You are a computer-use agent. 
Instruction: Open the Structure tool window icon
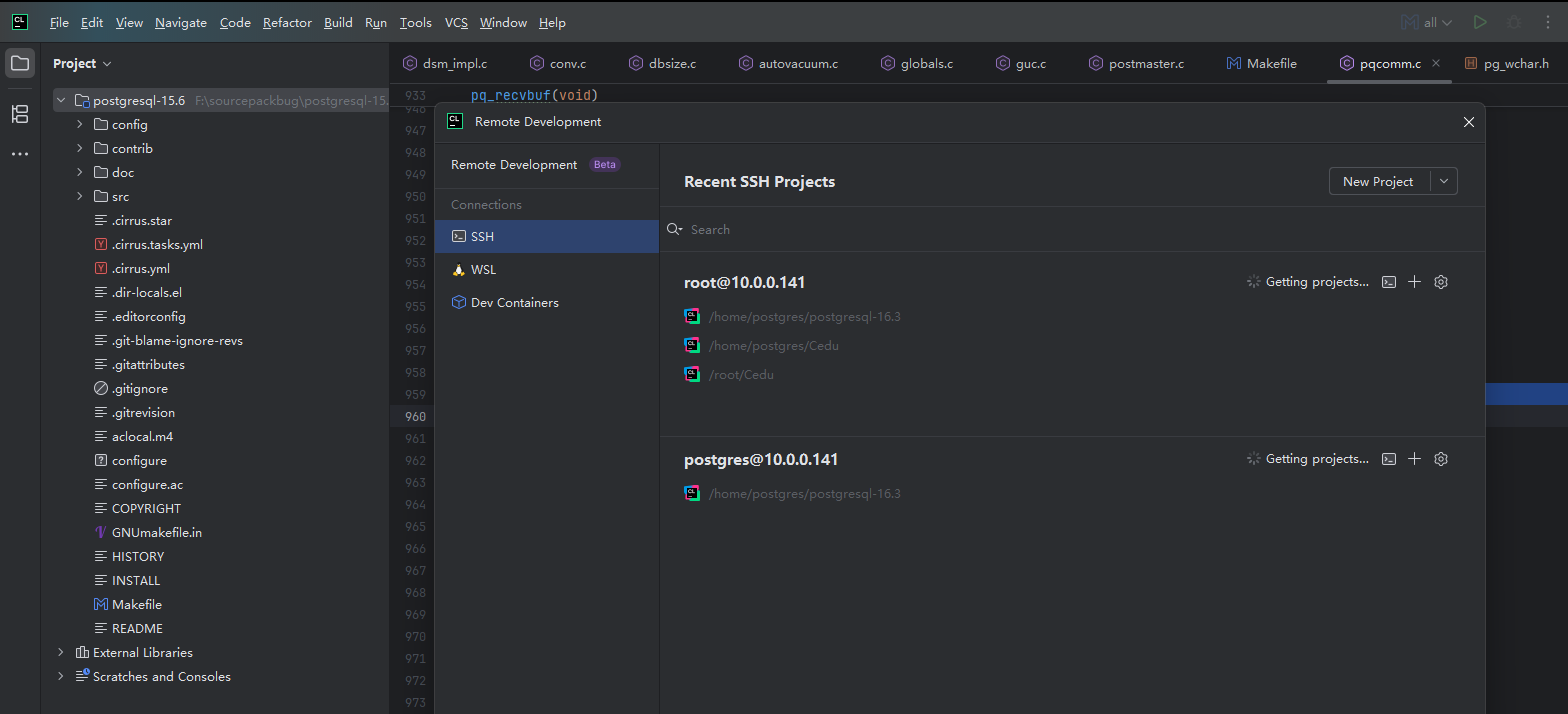coord(20,114)
